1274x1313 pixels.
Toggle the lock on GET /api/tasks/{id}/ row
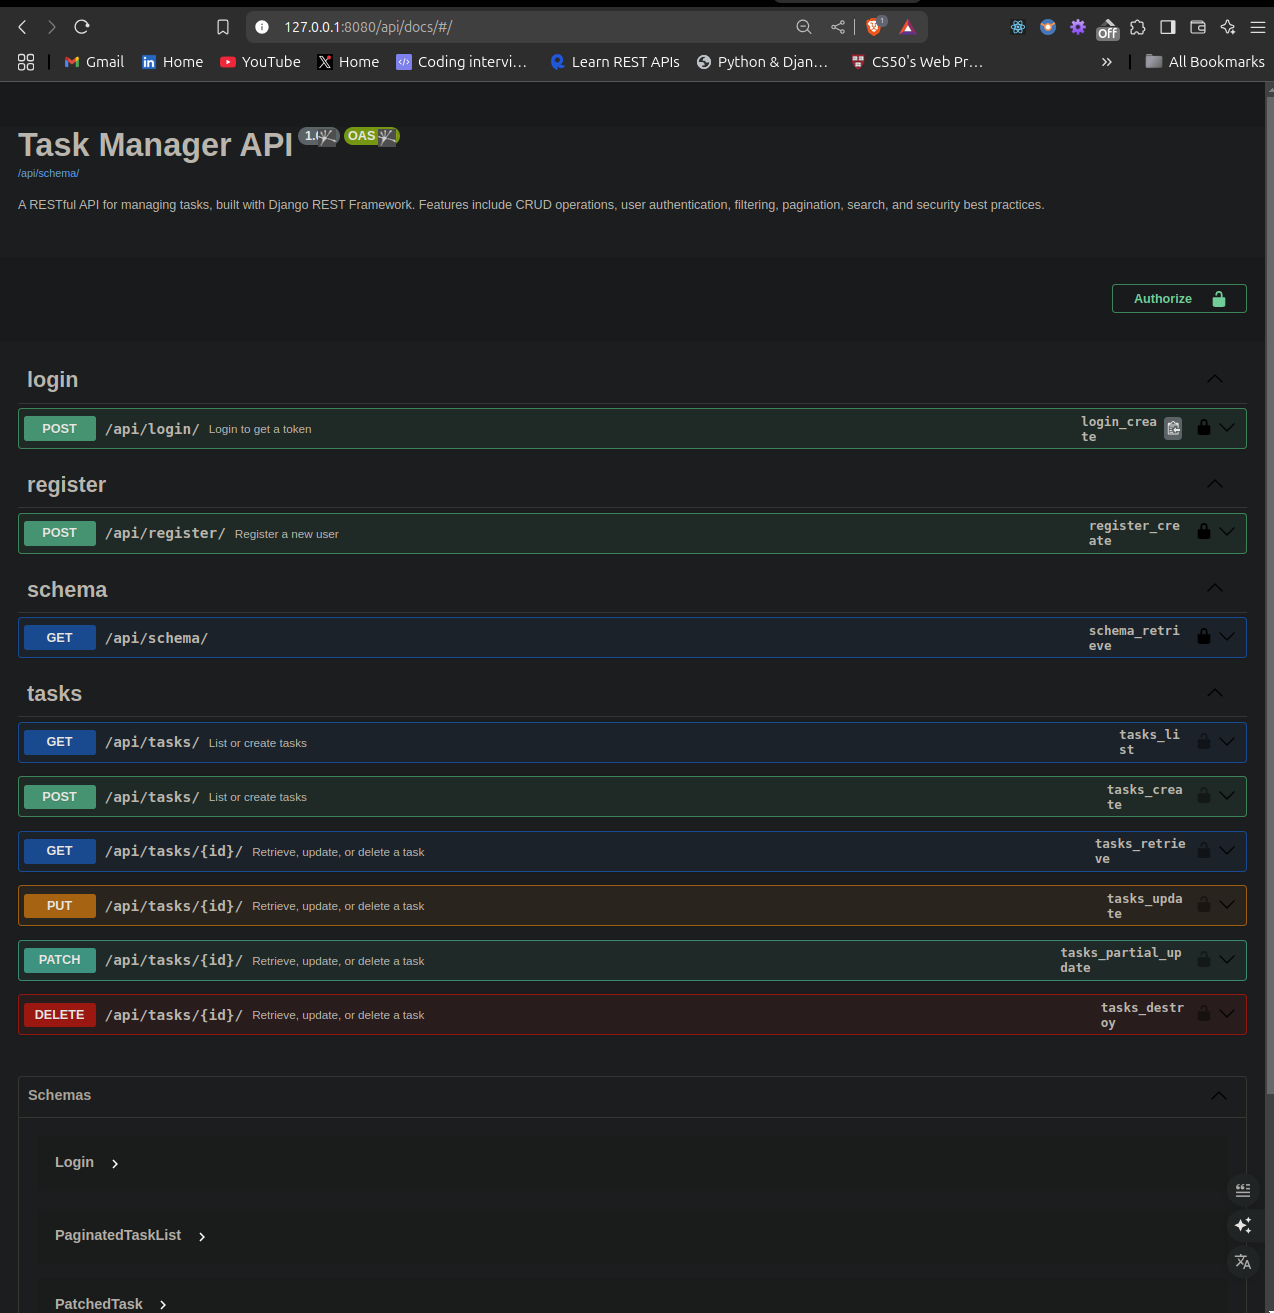[1204, 850]
